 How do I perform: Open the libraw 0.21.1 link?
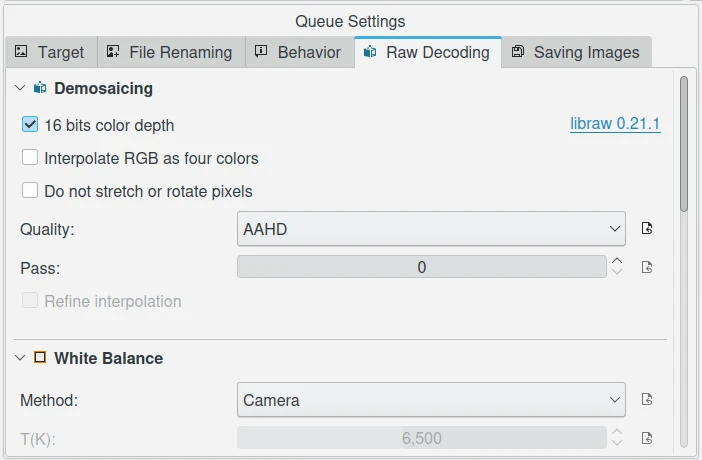pos(615,125)
